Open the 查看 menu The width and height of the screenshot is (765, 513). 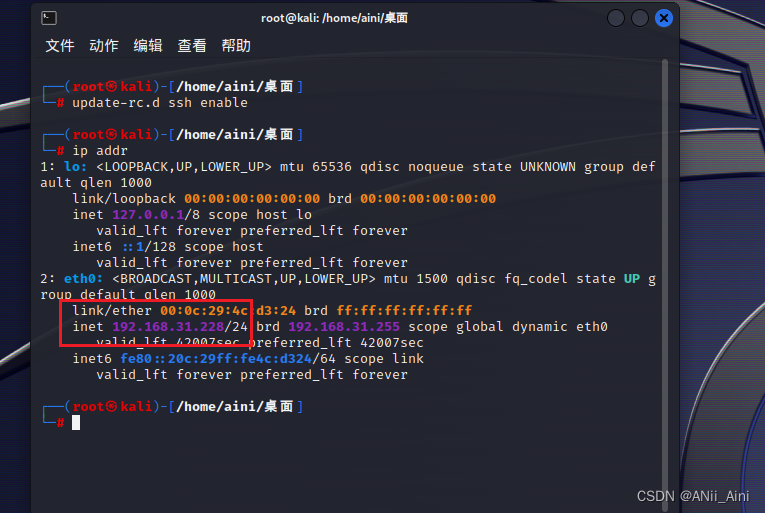pos(192,46)
